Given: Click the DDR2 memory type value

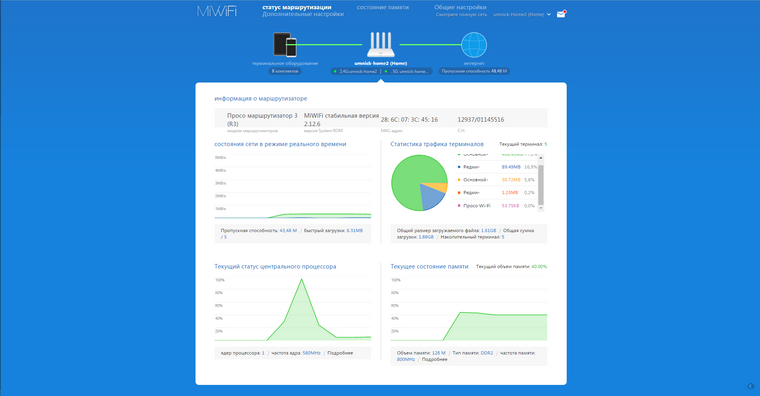Looking at the screenshot, I should (487, 353).
